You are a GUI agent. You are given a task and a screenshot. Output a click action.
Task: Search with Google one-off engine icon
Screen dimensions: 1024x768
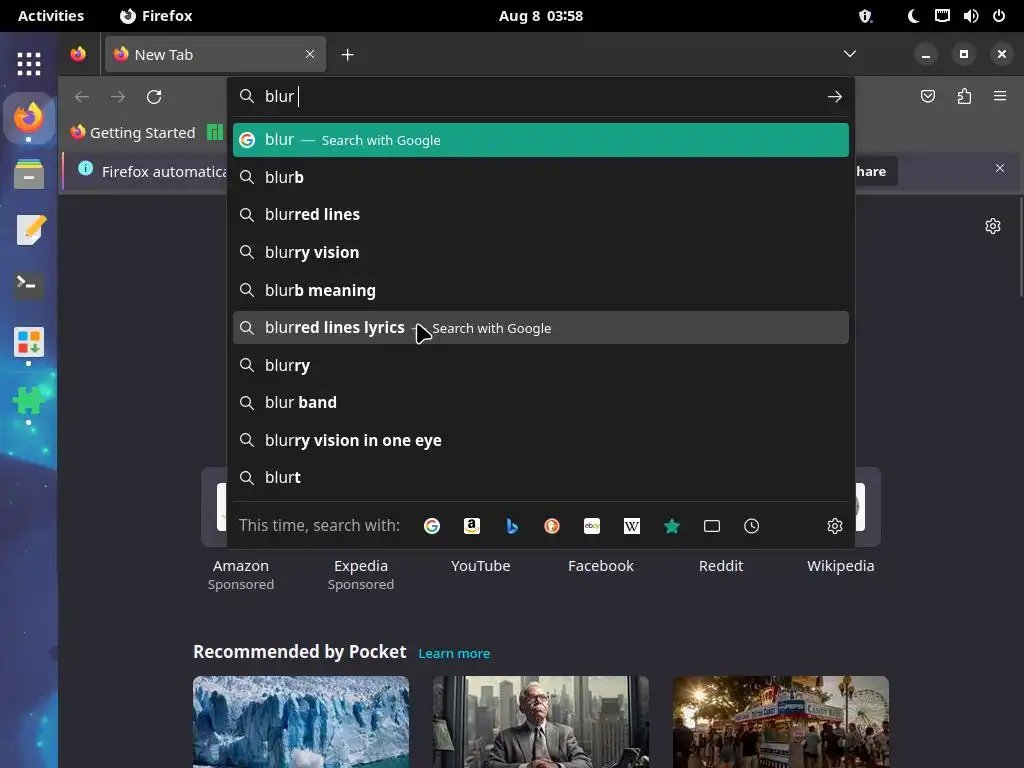(432, 526)
